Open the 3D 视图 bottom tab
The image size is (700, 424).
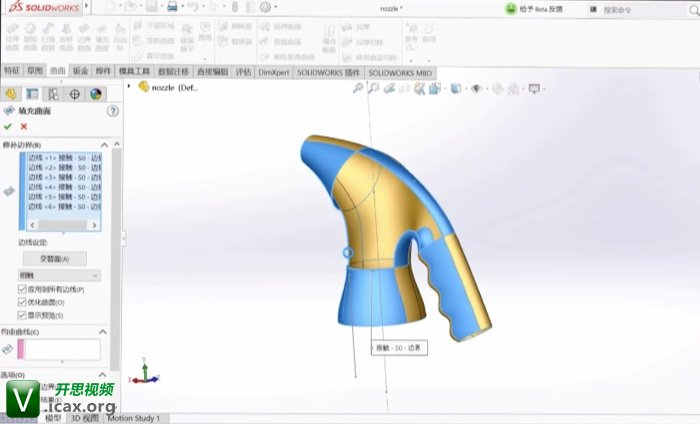[x=85, y=418]
